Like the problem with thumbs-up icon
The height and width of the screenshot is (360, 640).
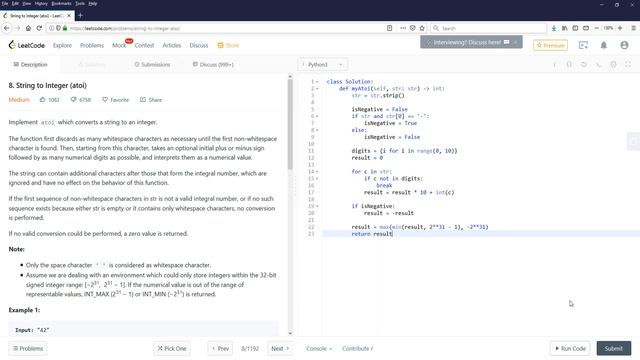click(x=42, y=100)
